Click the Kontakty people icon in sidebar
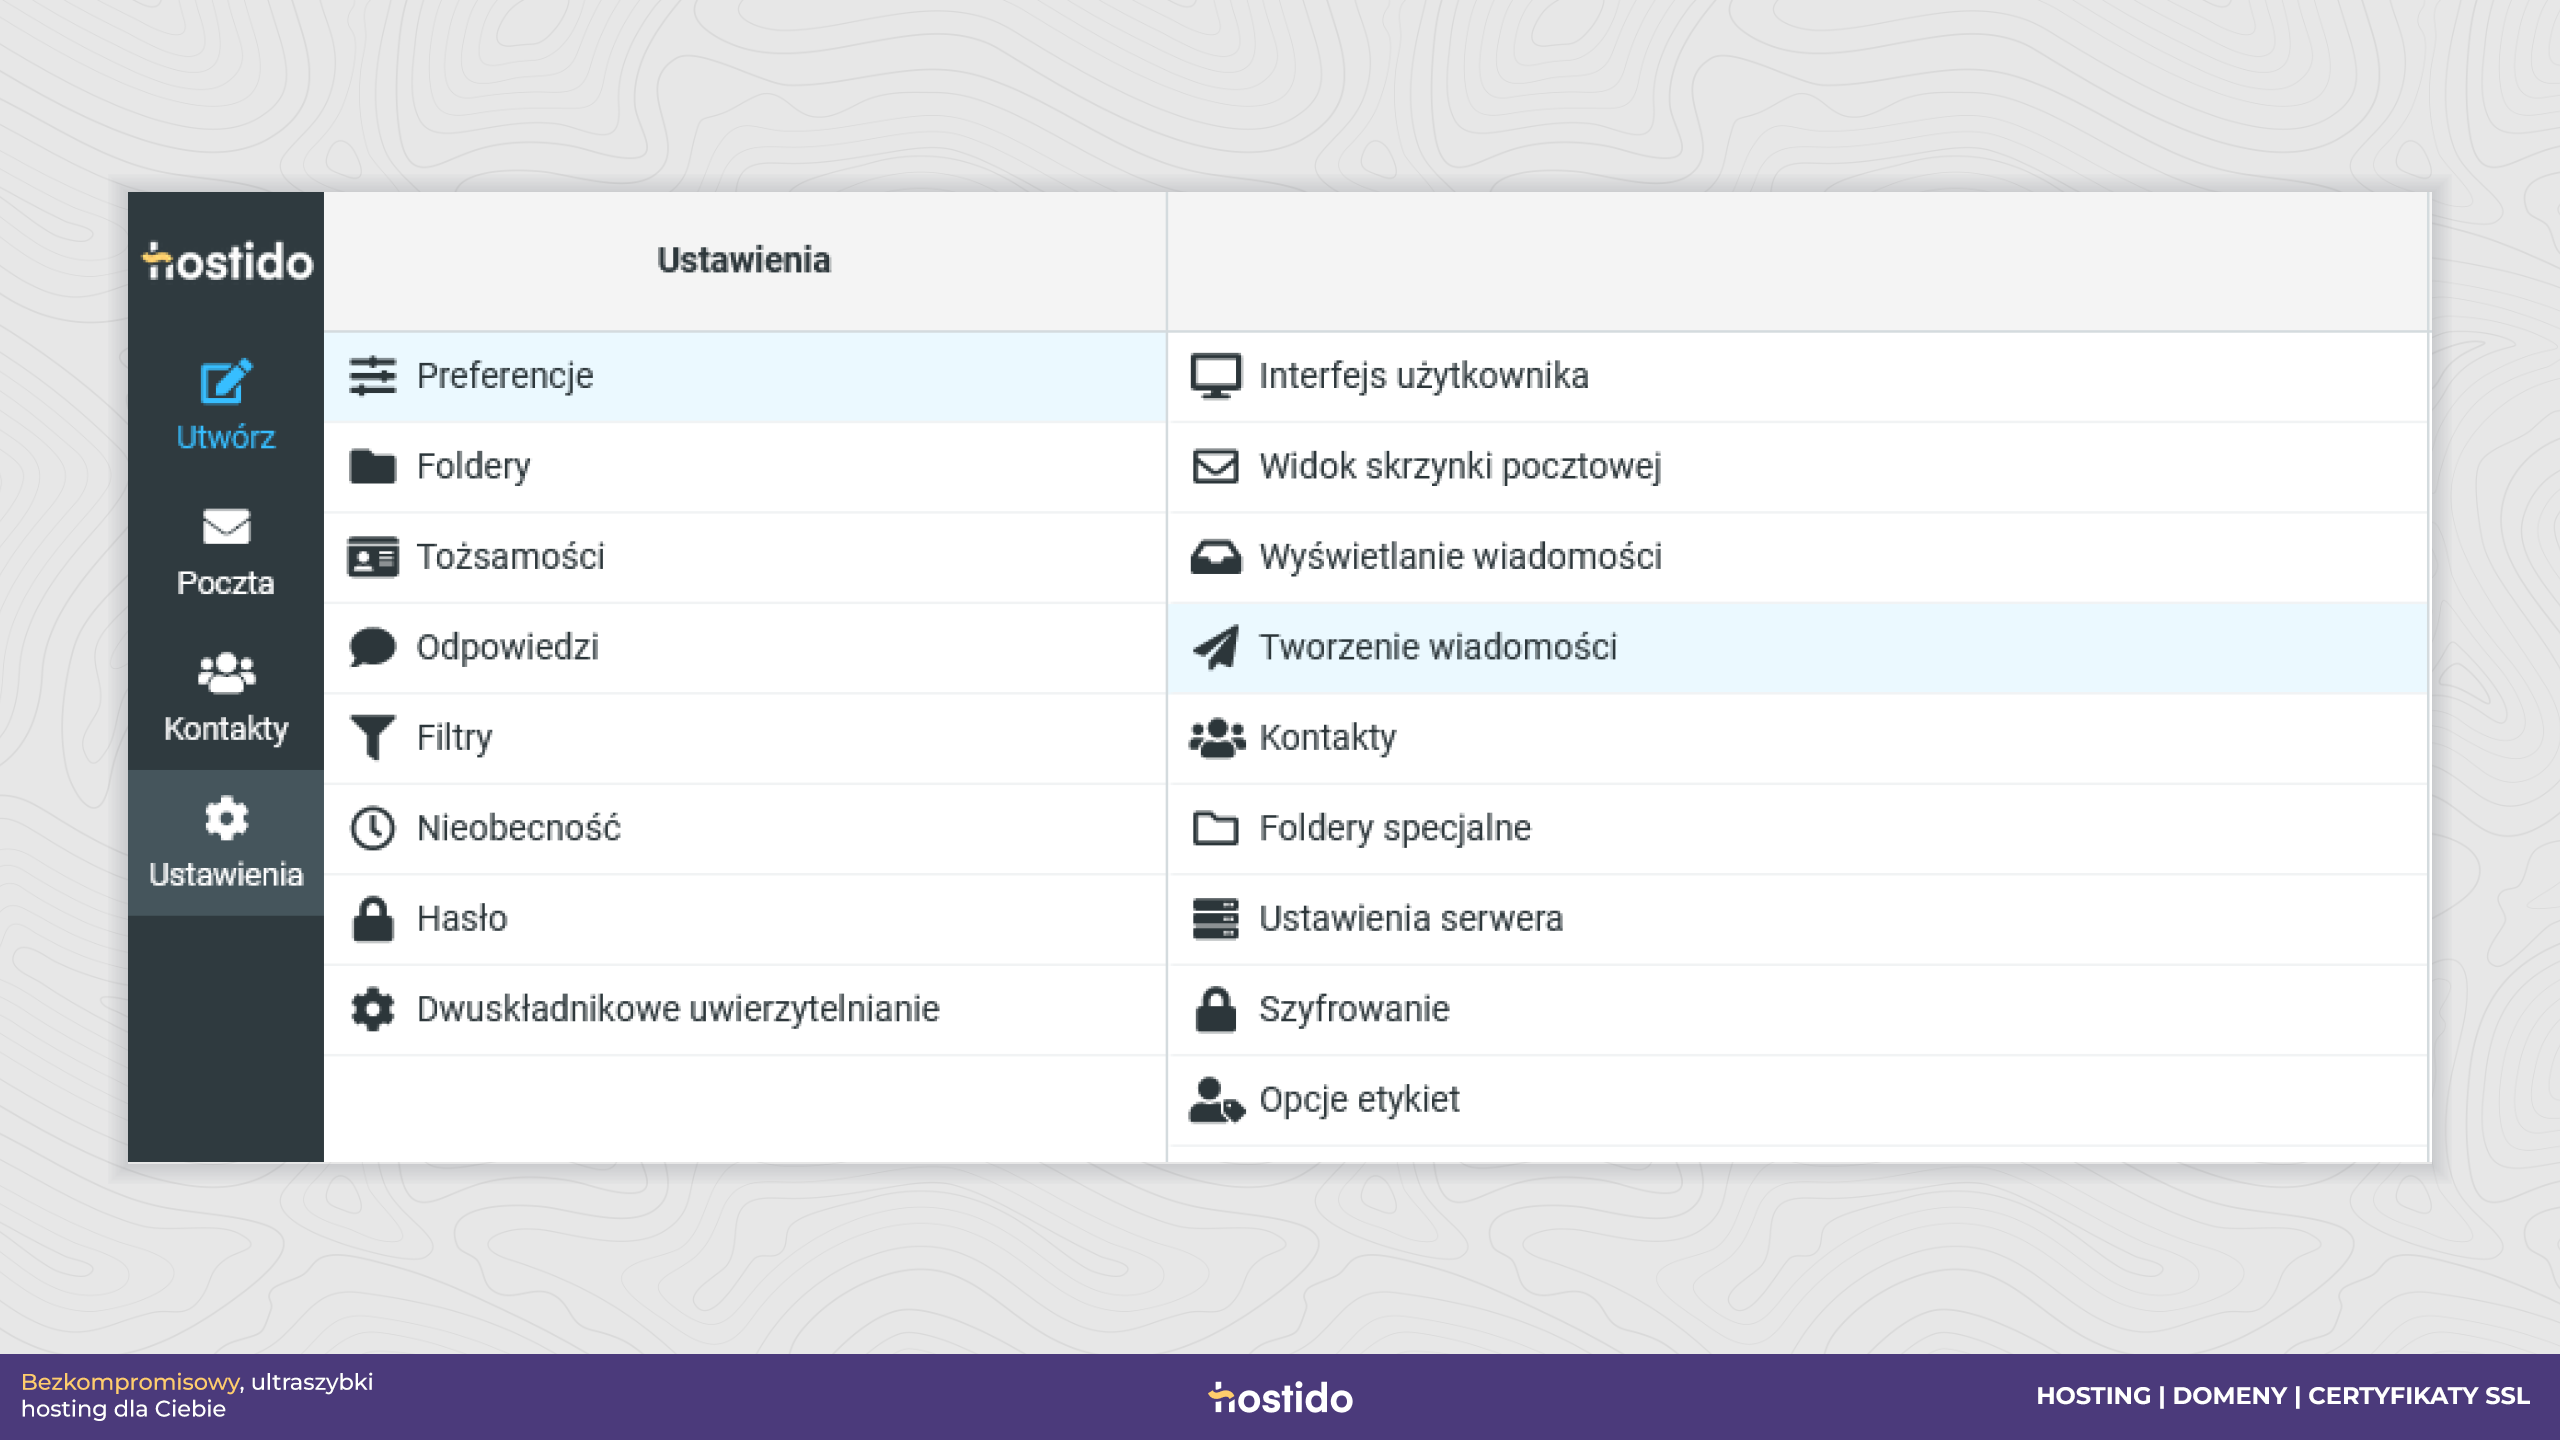Viewport: 2560px width, 1440px height. [x=226, y=672]
